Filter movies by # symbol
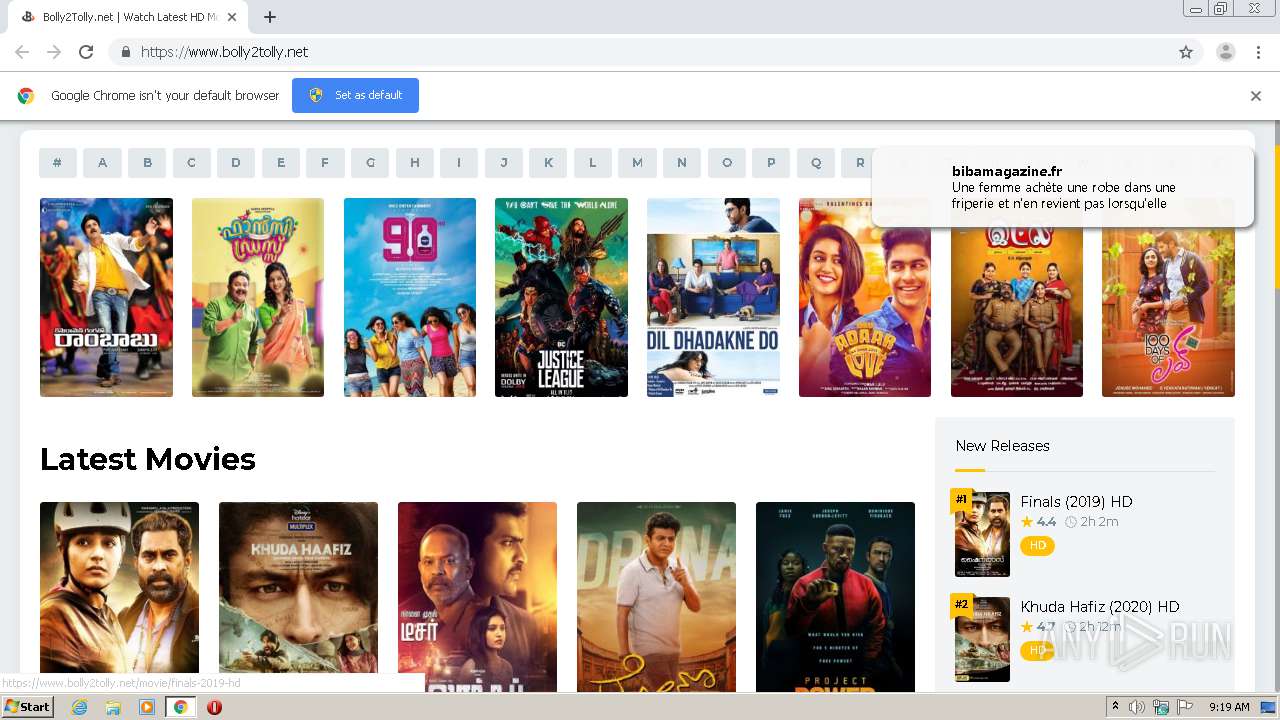This screenshot has height=720, width=1280. [58, 163]
